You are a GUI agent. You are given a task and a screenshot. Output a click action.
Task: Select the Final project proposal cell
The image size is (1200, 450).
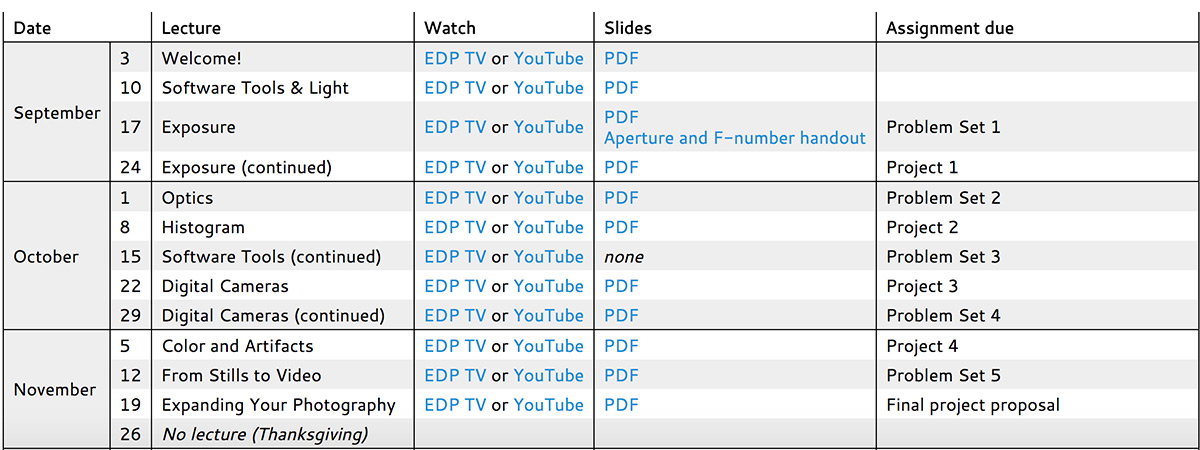1037,405
